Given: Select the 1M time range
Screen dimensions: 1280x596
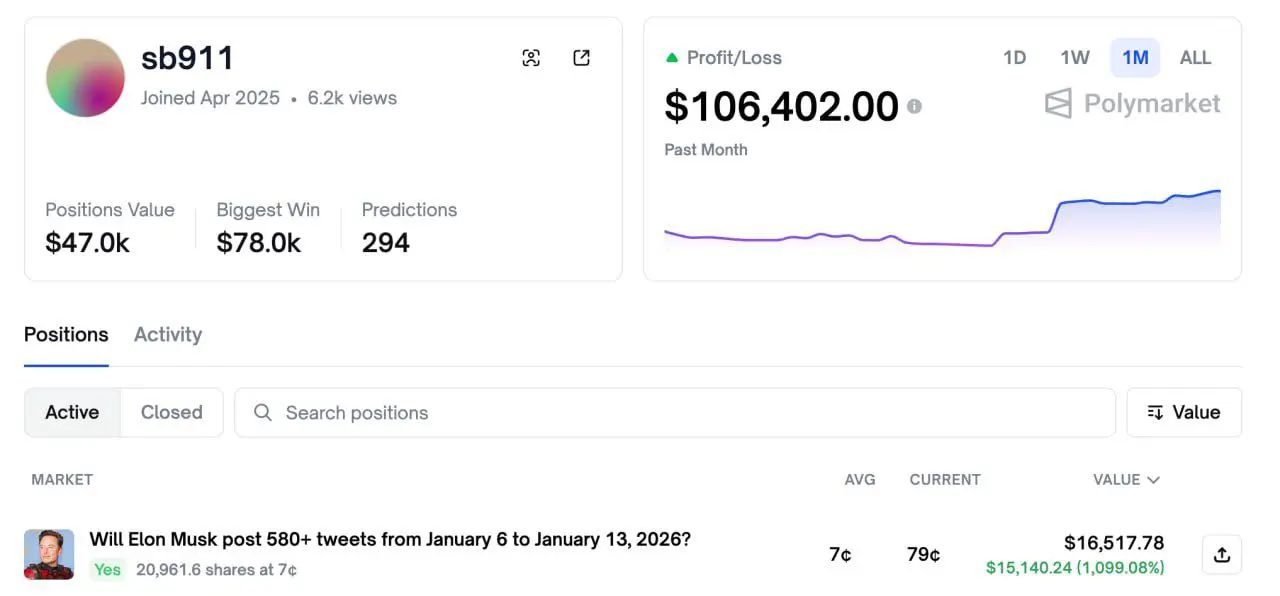Looking at the screenshot, I should tap(1135, 58).
